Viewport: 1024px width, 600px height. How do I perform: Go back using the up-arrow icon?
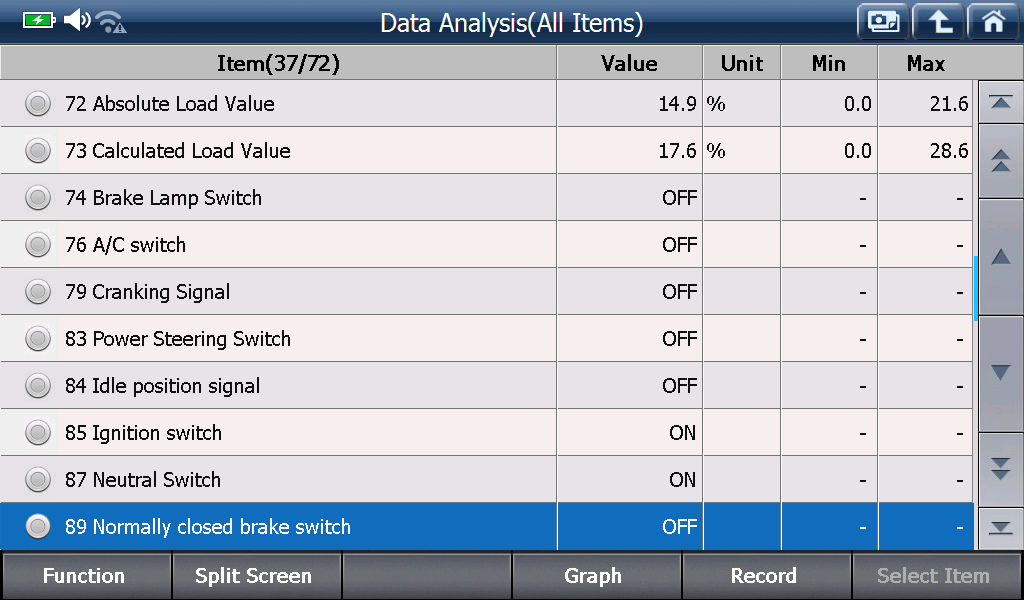938,22
